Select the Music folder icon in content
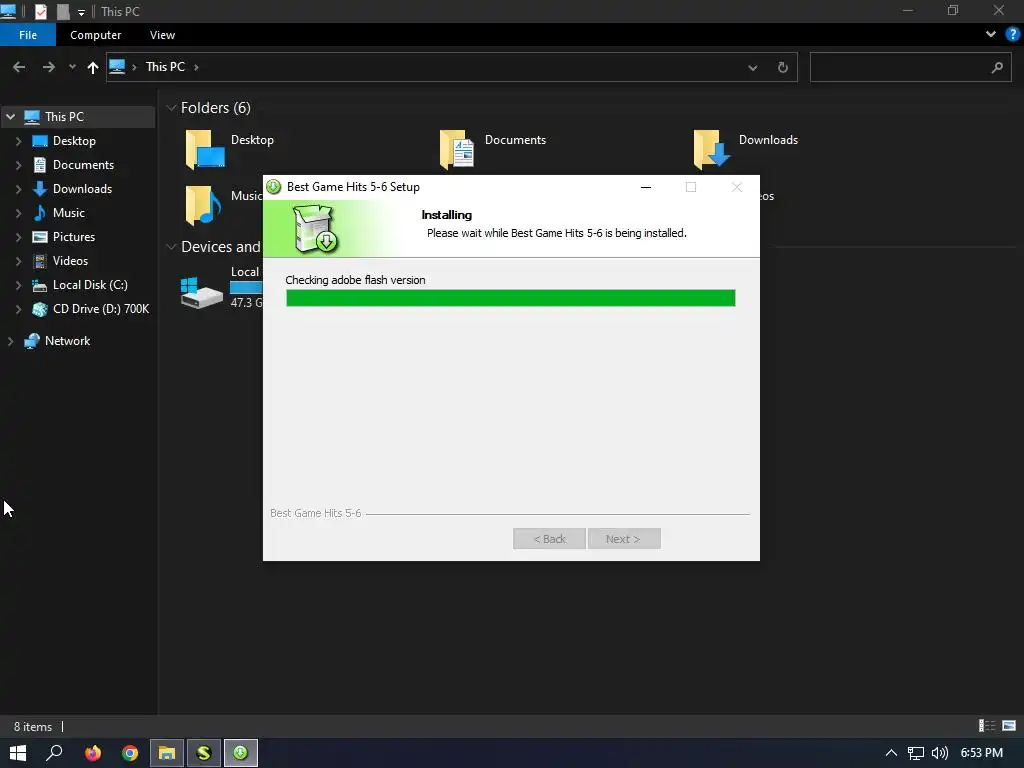The width and height of the screenshot is (1024, 768). coord(203,205)
